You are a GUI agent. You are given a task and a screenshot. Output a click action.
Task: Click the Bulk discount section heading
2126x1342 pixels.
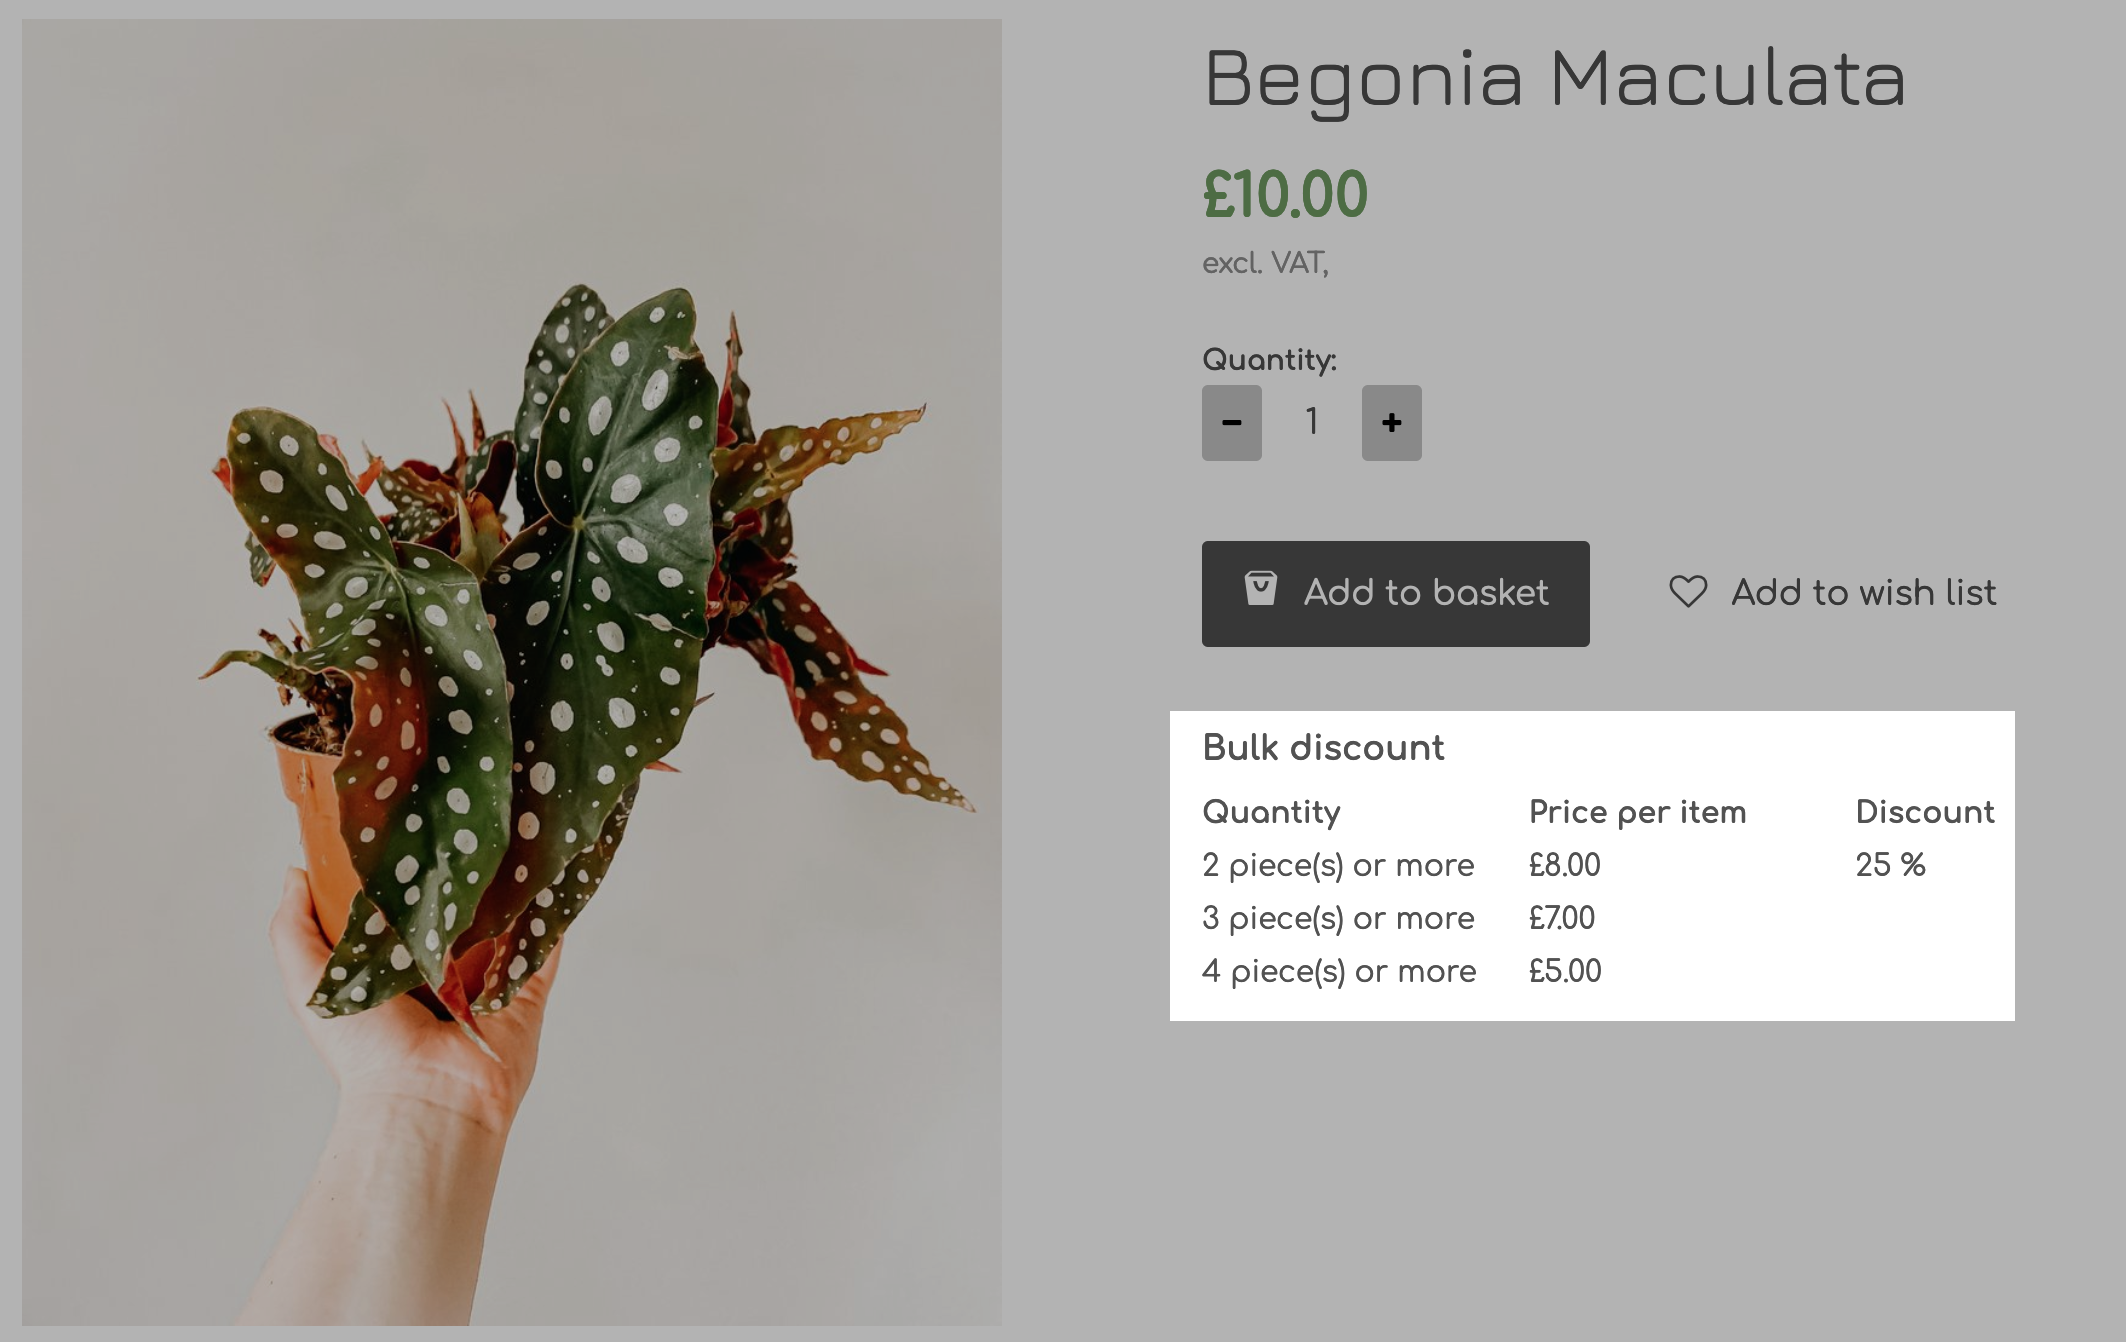tap(1323, 747)
